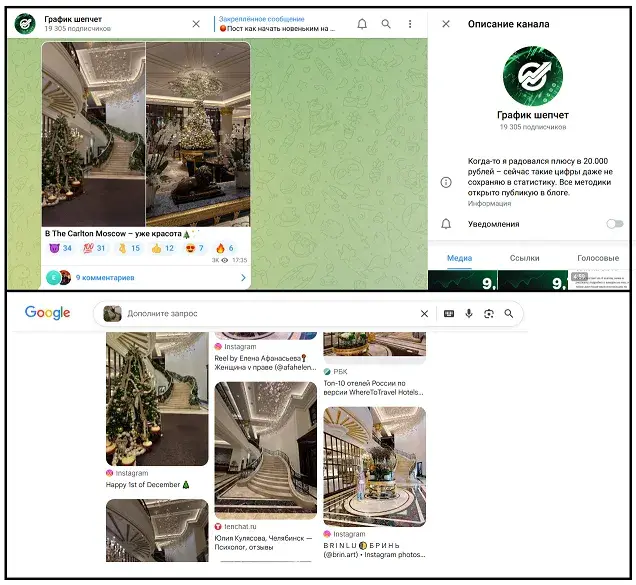Image resolution: width=636 pixels, height=585 pixels.
Task: Click the 19 305 подписчиков header text
Action: pyautogui.click(x=77, y=28)
